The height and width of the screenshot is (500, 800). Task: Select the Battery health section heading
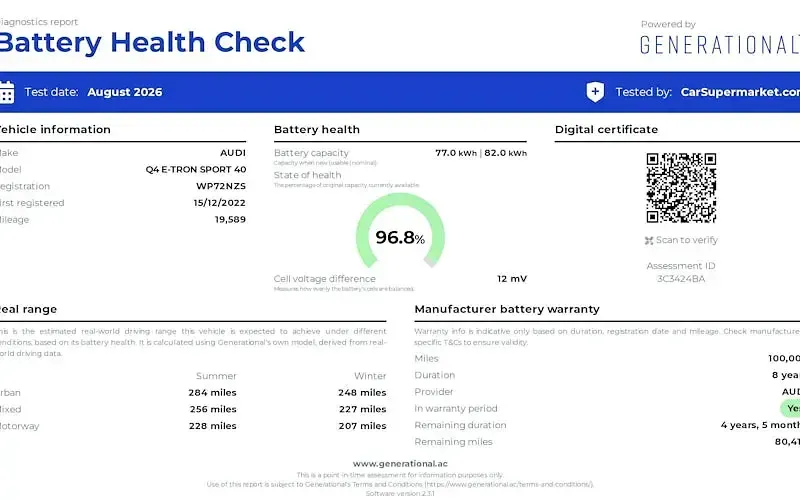[x=317, y=130]
